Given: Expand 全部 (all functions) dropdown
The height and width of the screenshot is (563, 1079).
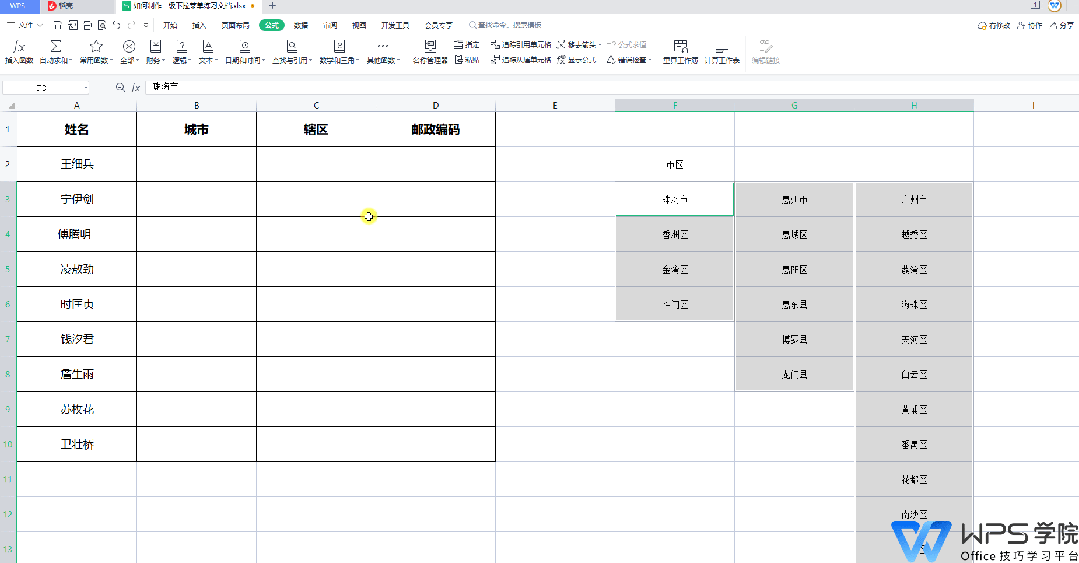Looking at the screenshot, I should coord(129,51).
